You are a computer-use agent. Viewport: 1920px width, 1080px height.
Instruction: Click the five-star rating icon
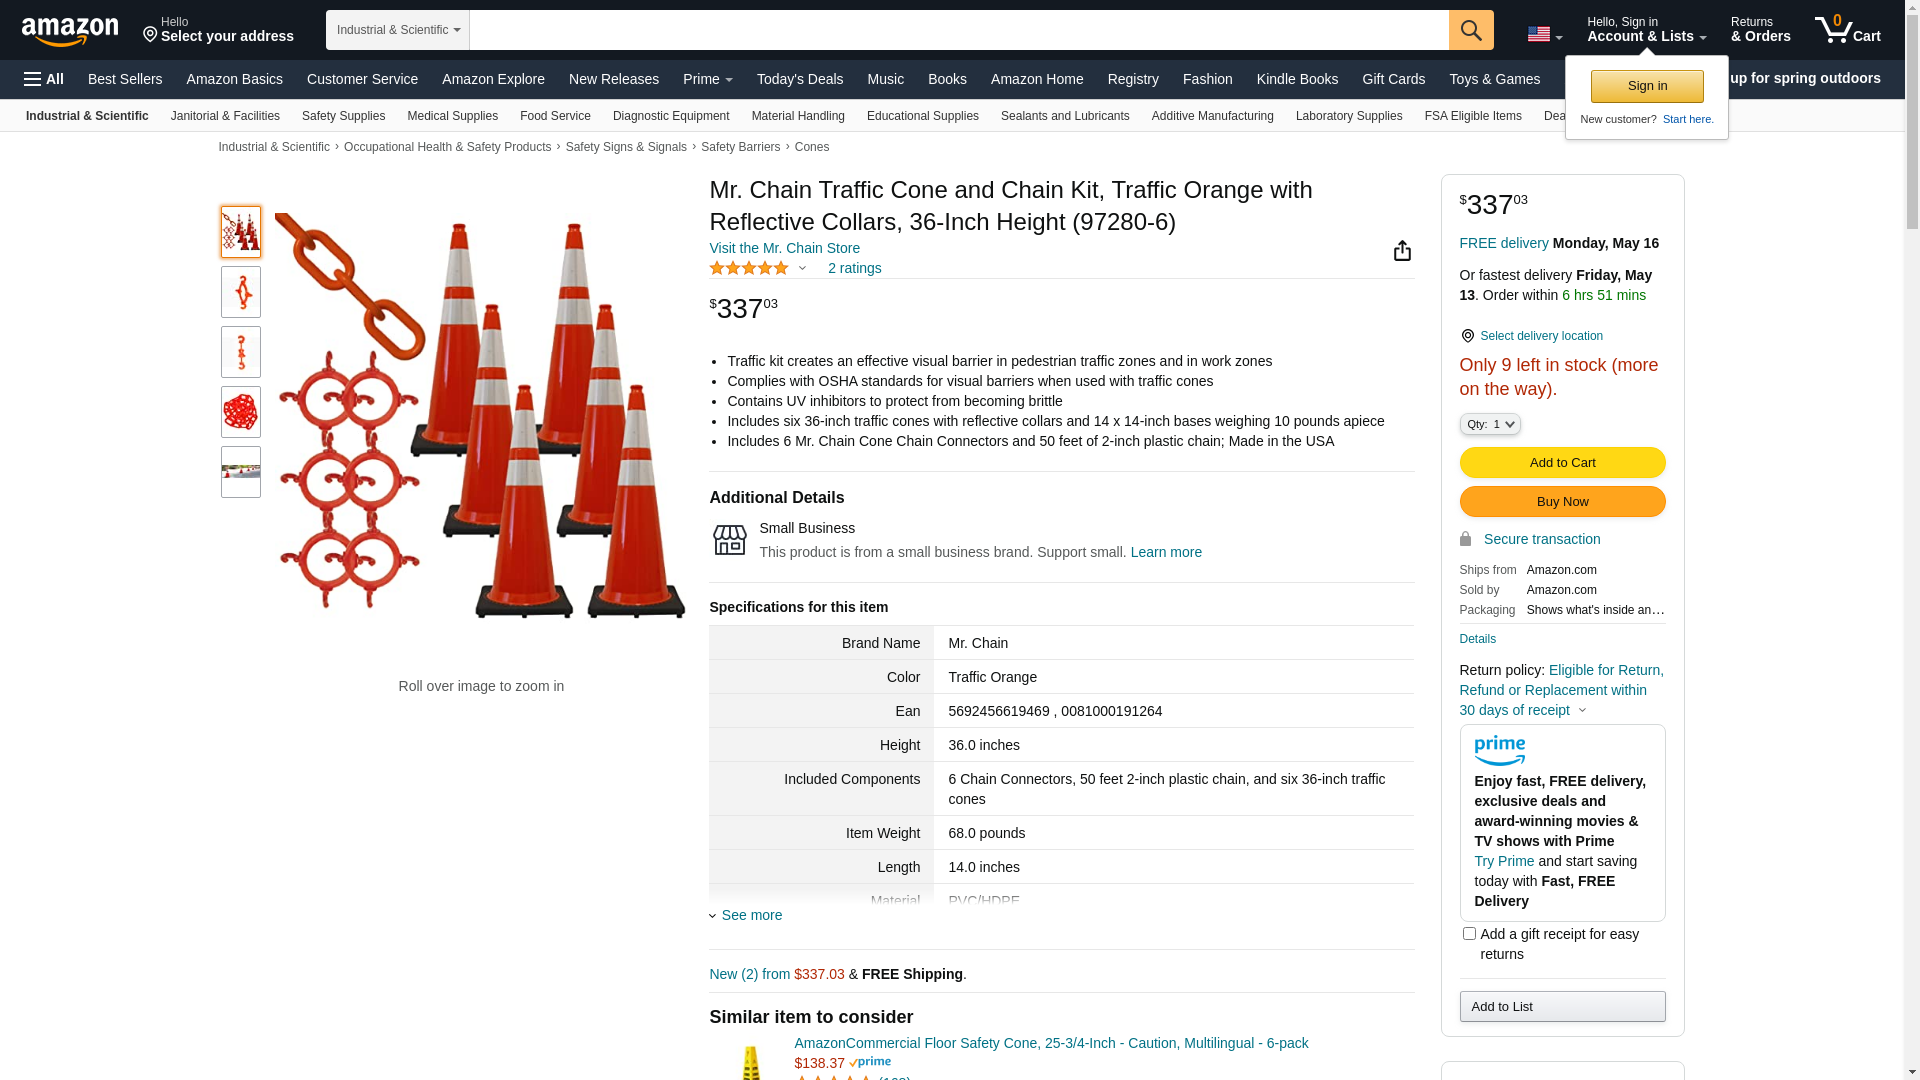pyautogui.click(x=749, y=268)
